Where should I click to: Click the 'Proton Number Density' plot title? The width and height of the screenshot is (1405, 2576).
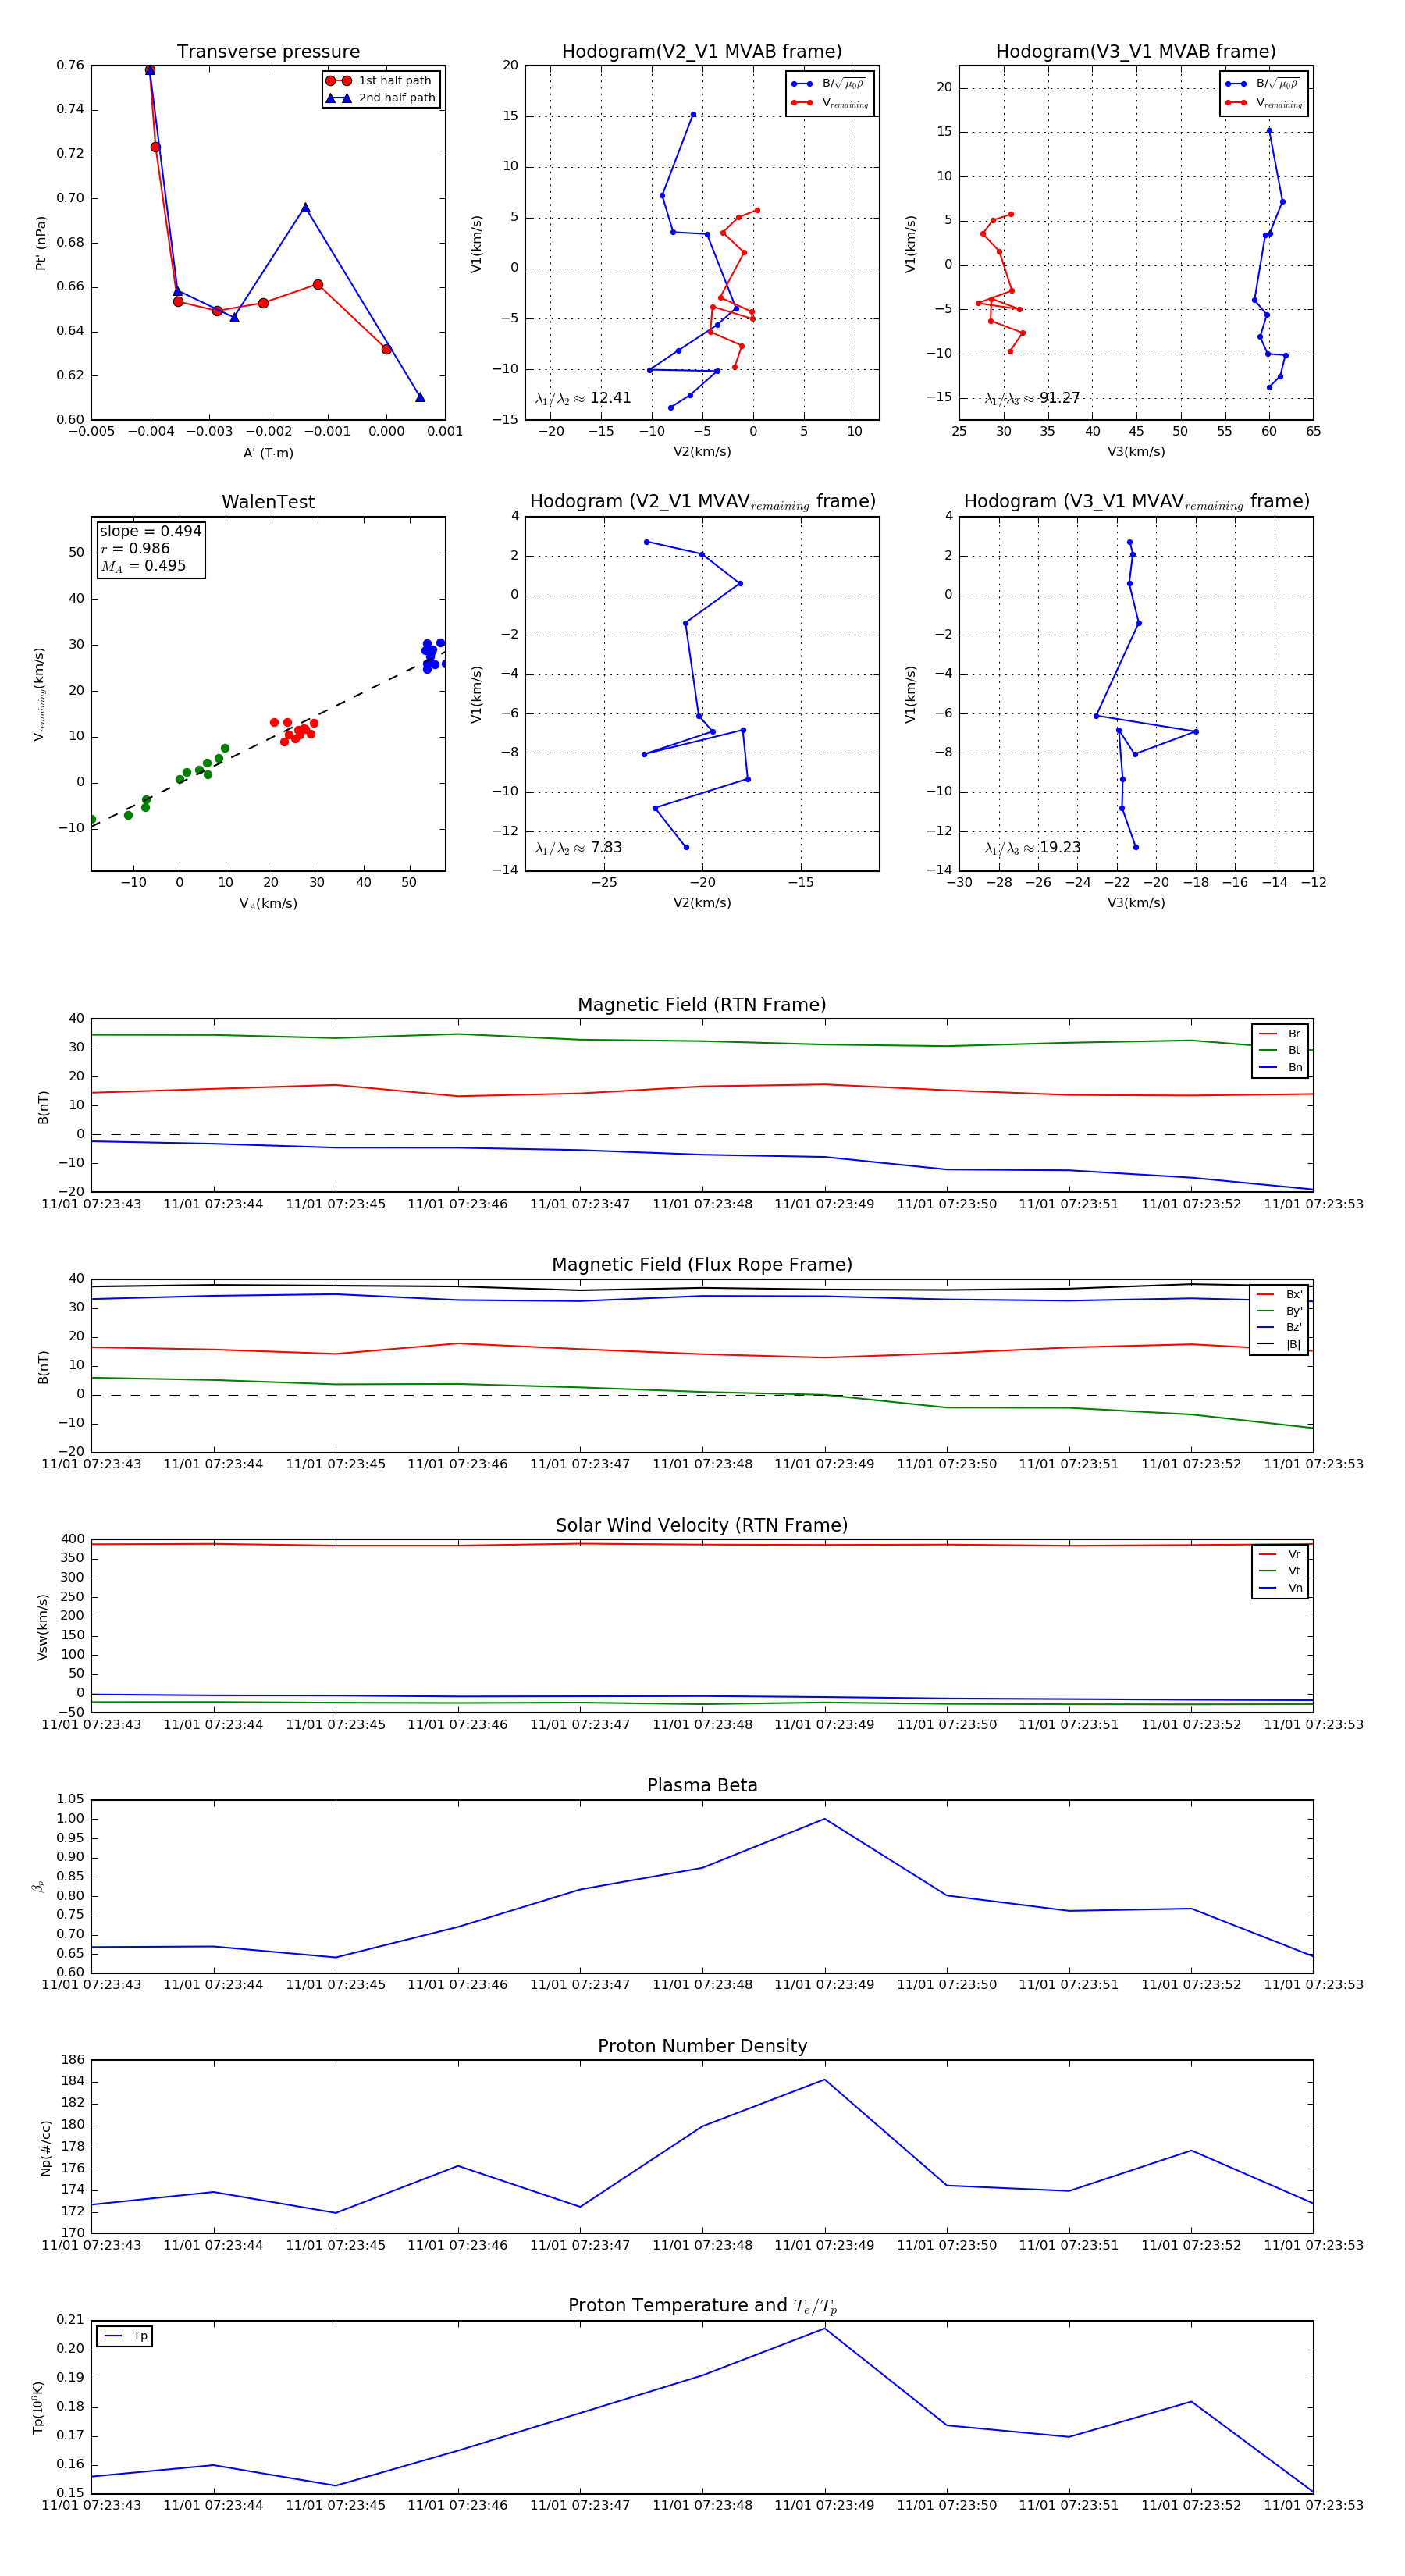click(702, 2047)
